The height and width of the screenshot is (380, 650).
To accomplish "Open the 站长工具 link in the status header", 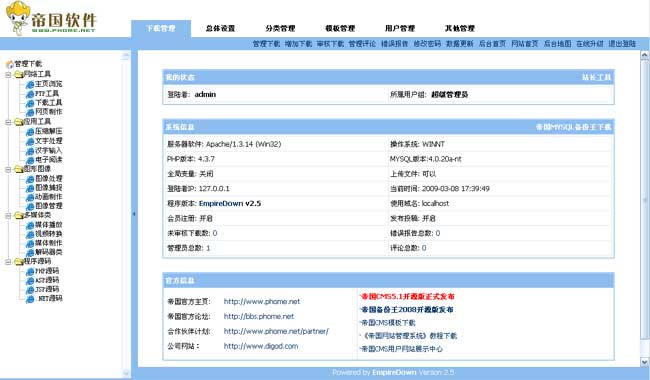I will coord(597,77).
